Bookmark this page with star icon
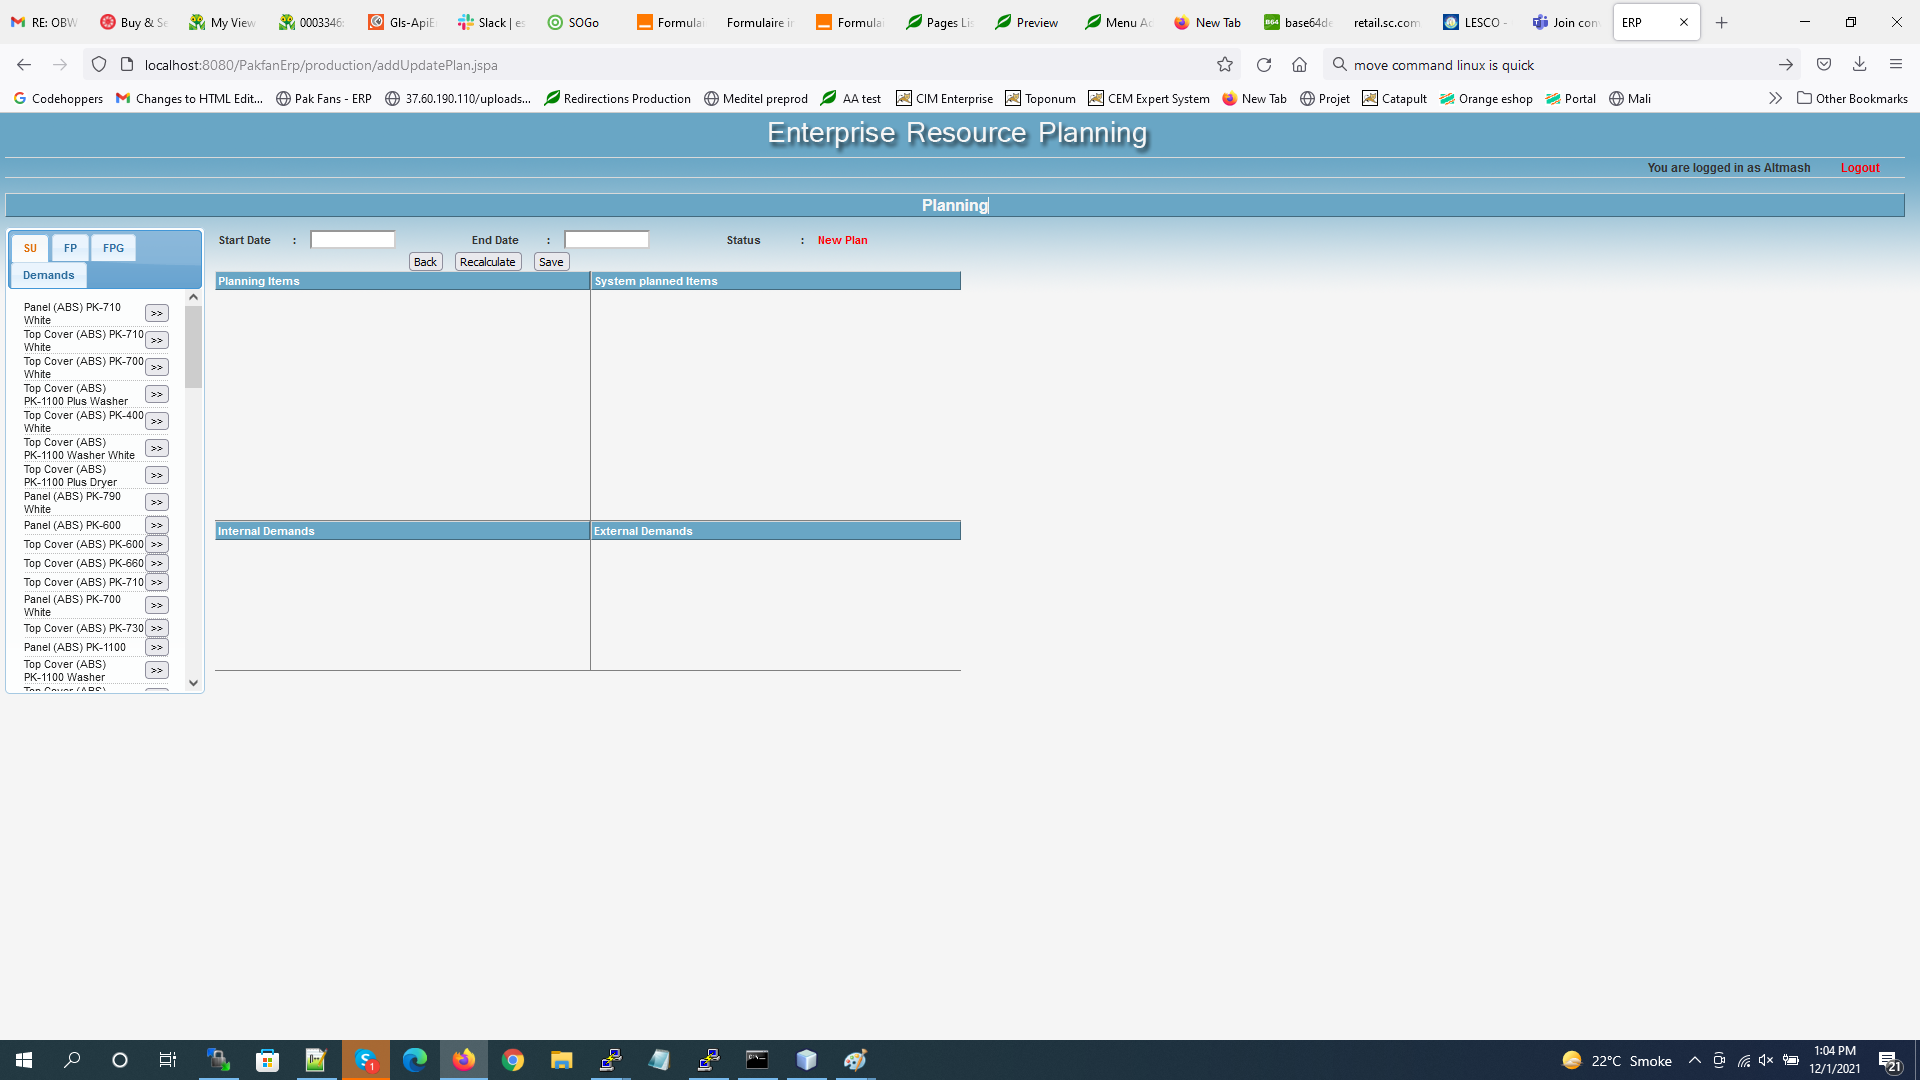1920x1080 pixels. point(1225,65)
